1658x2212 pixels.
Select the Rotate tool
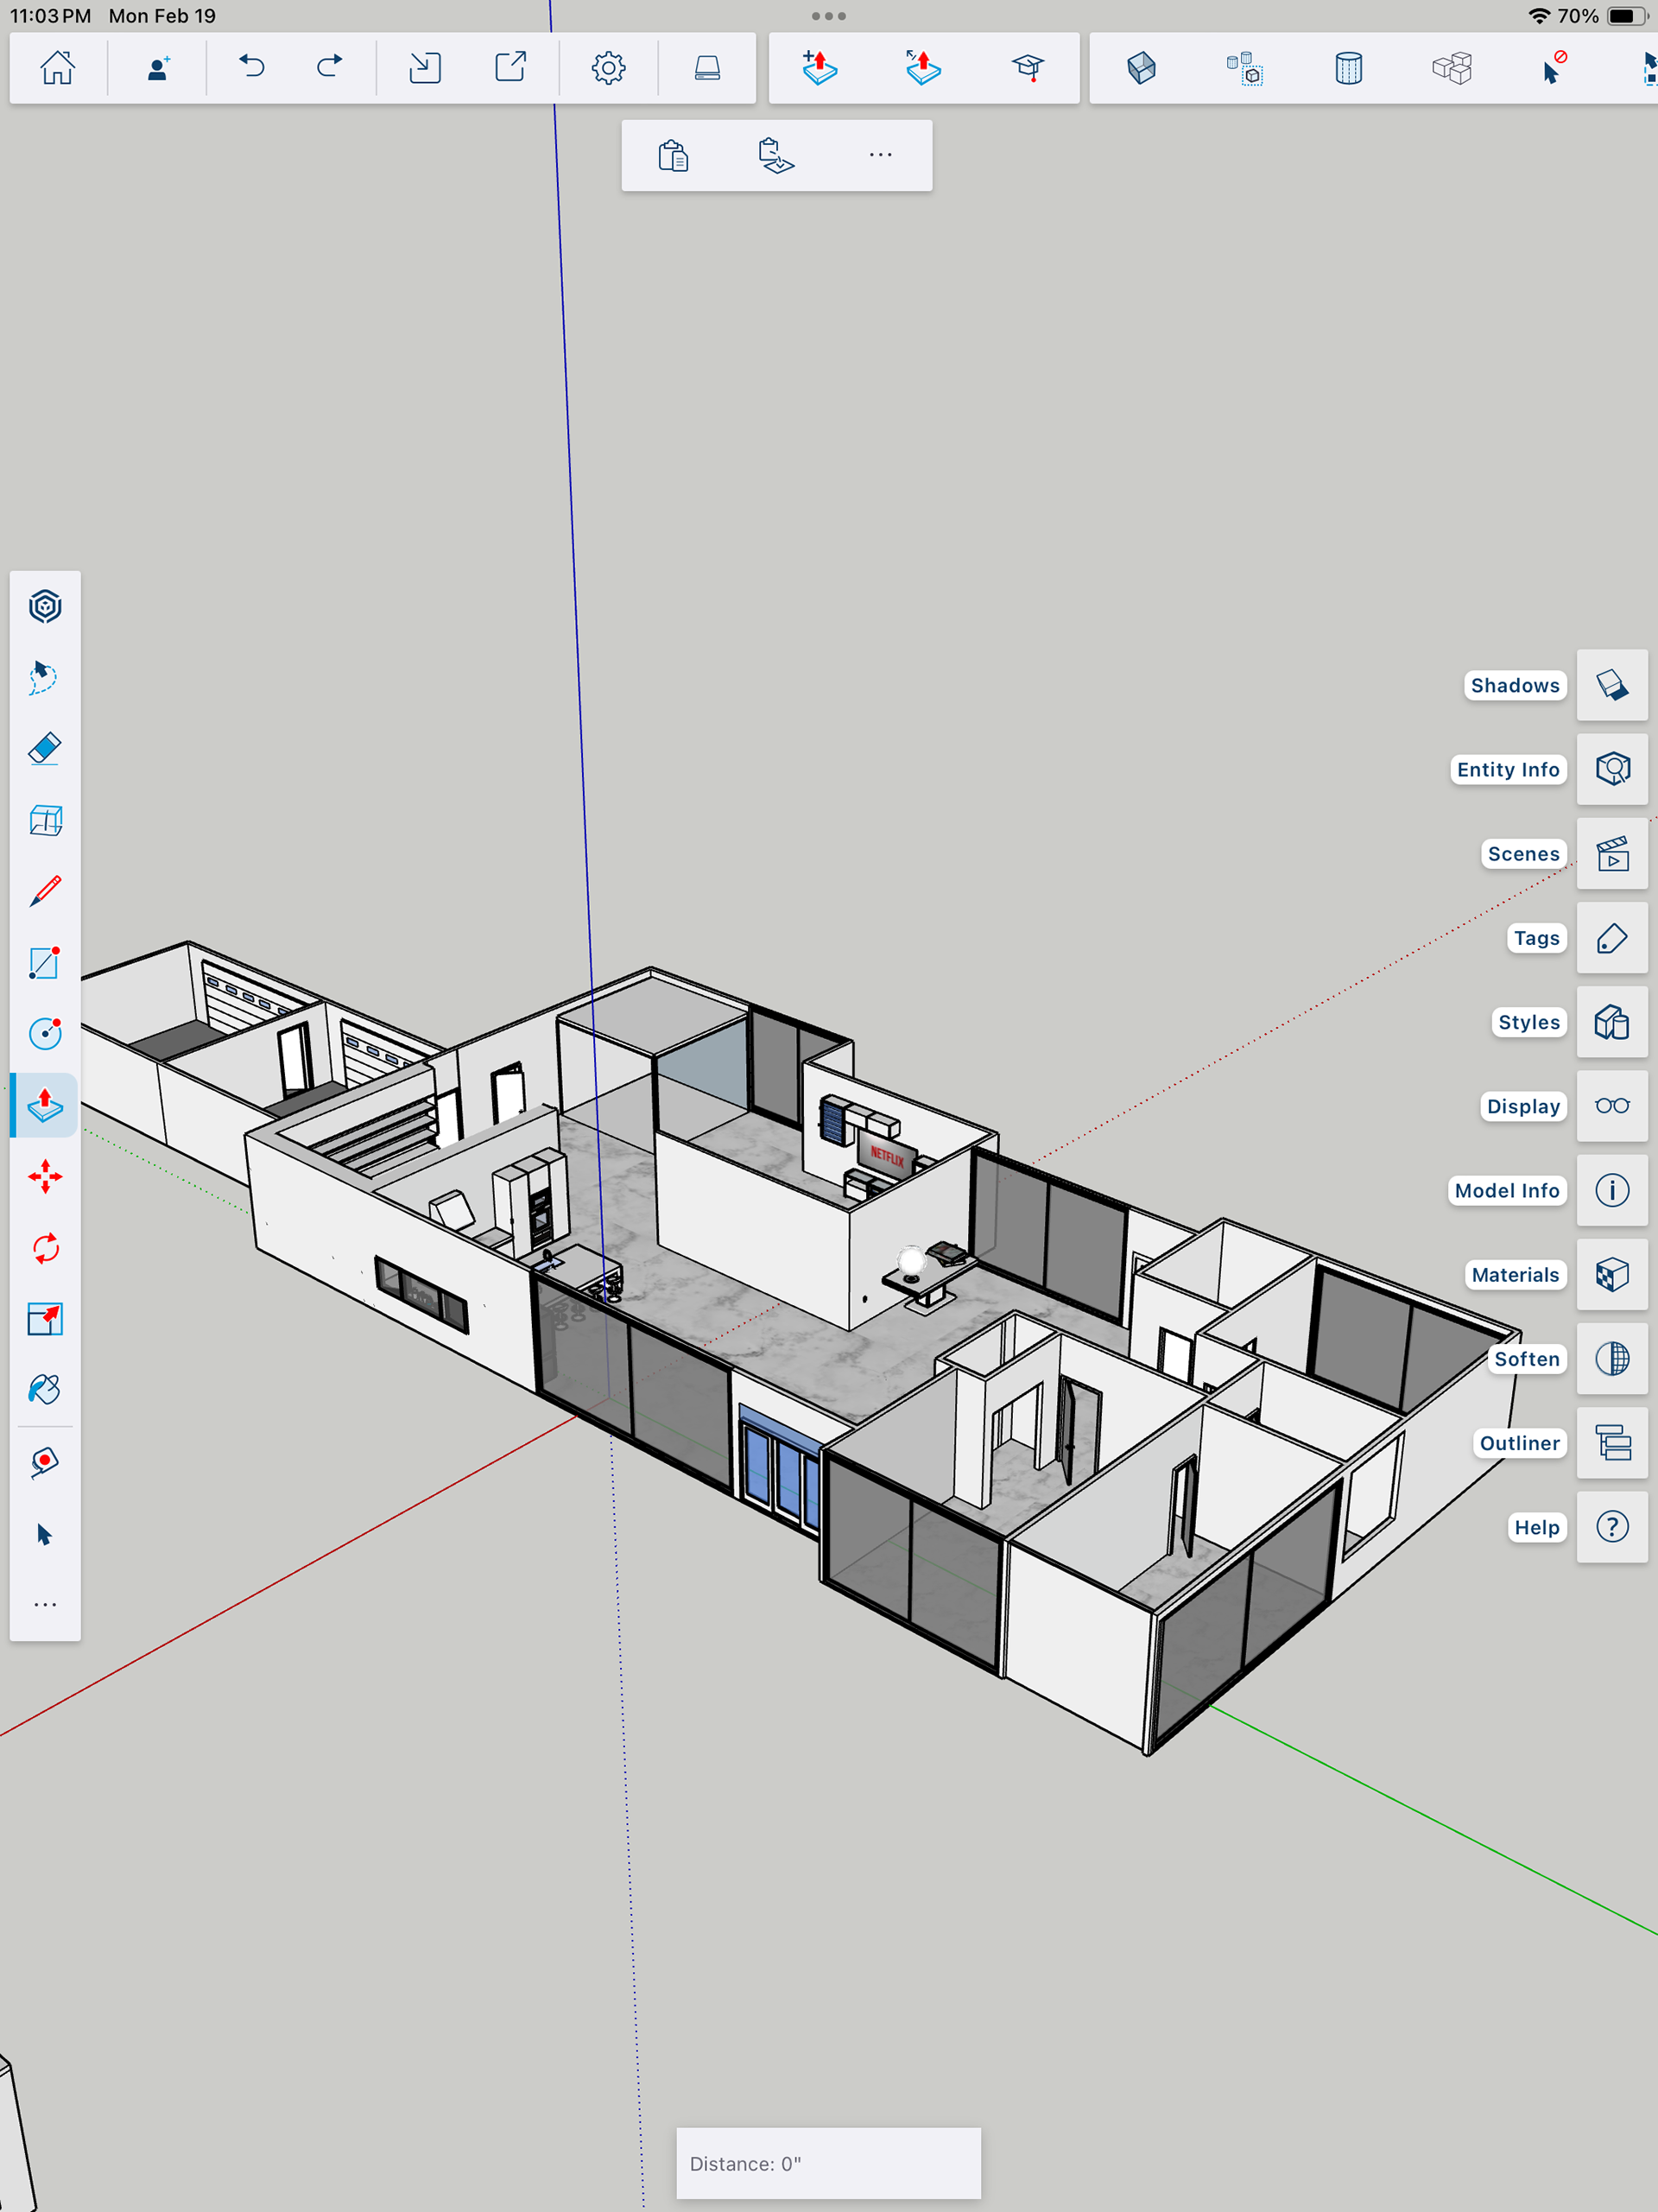pyautogui.click(x=45, y=1248)
